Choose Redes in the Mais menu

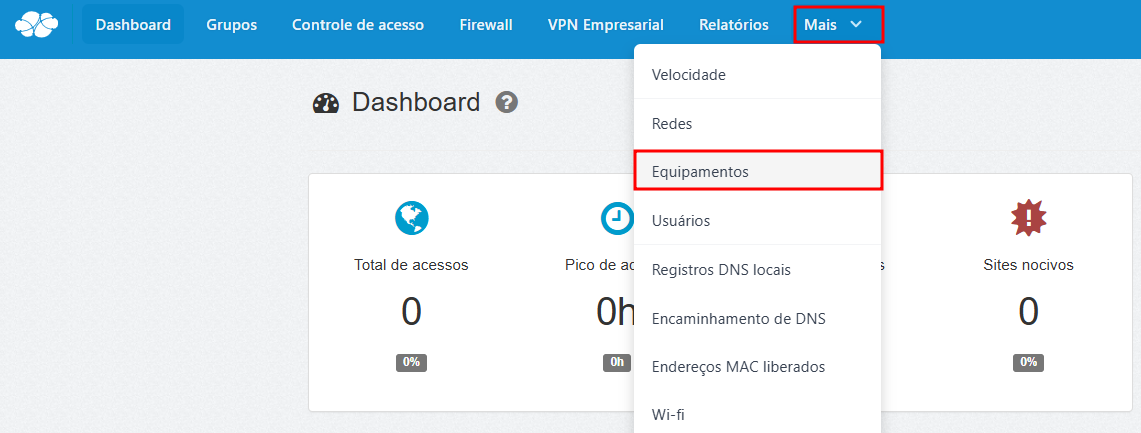pyautogui.click(x=672, y=124)
